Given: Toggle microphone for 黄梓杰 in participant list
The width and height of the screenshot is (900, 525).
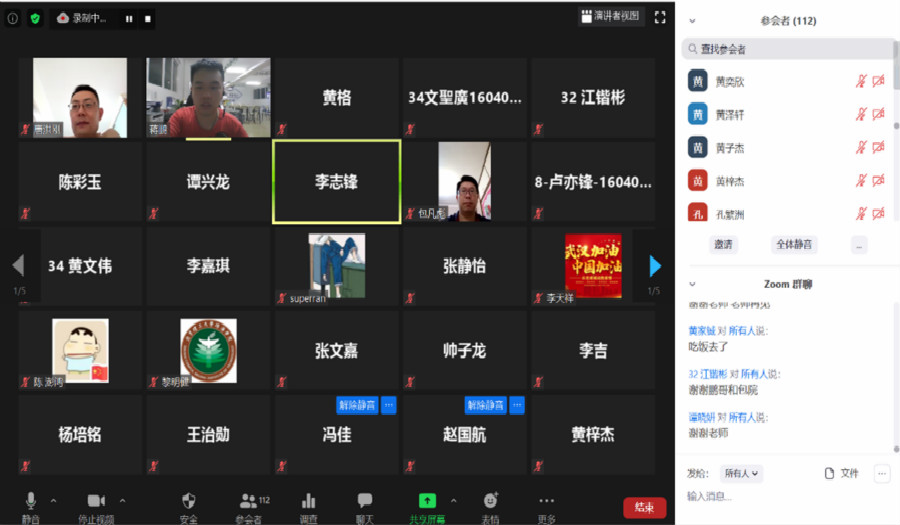Looking at the screenshot, I should 860,181.
